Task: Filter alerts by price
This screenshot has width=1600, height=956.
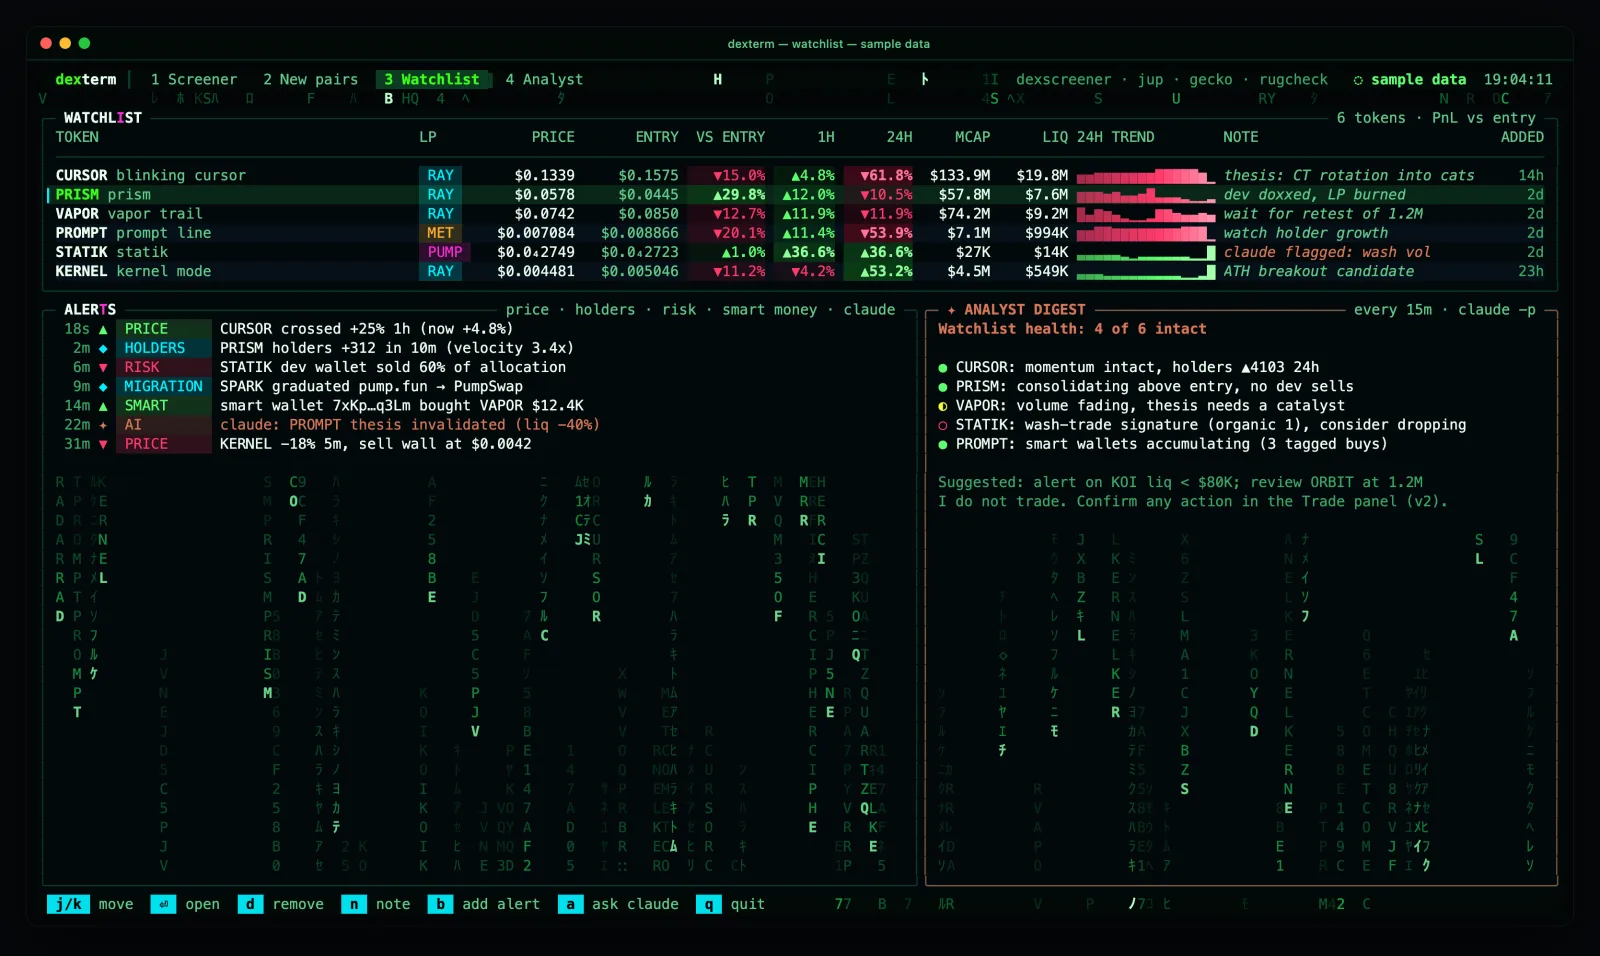Action: [x=527, y=310]
